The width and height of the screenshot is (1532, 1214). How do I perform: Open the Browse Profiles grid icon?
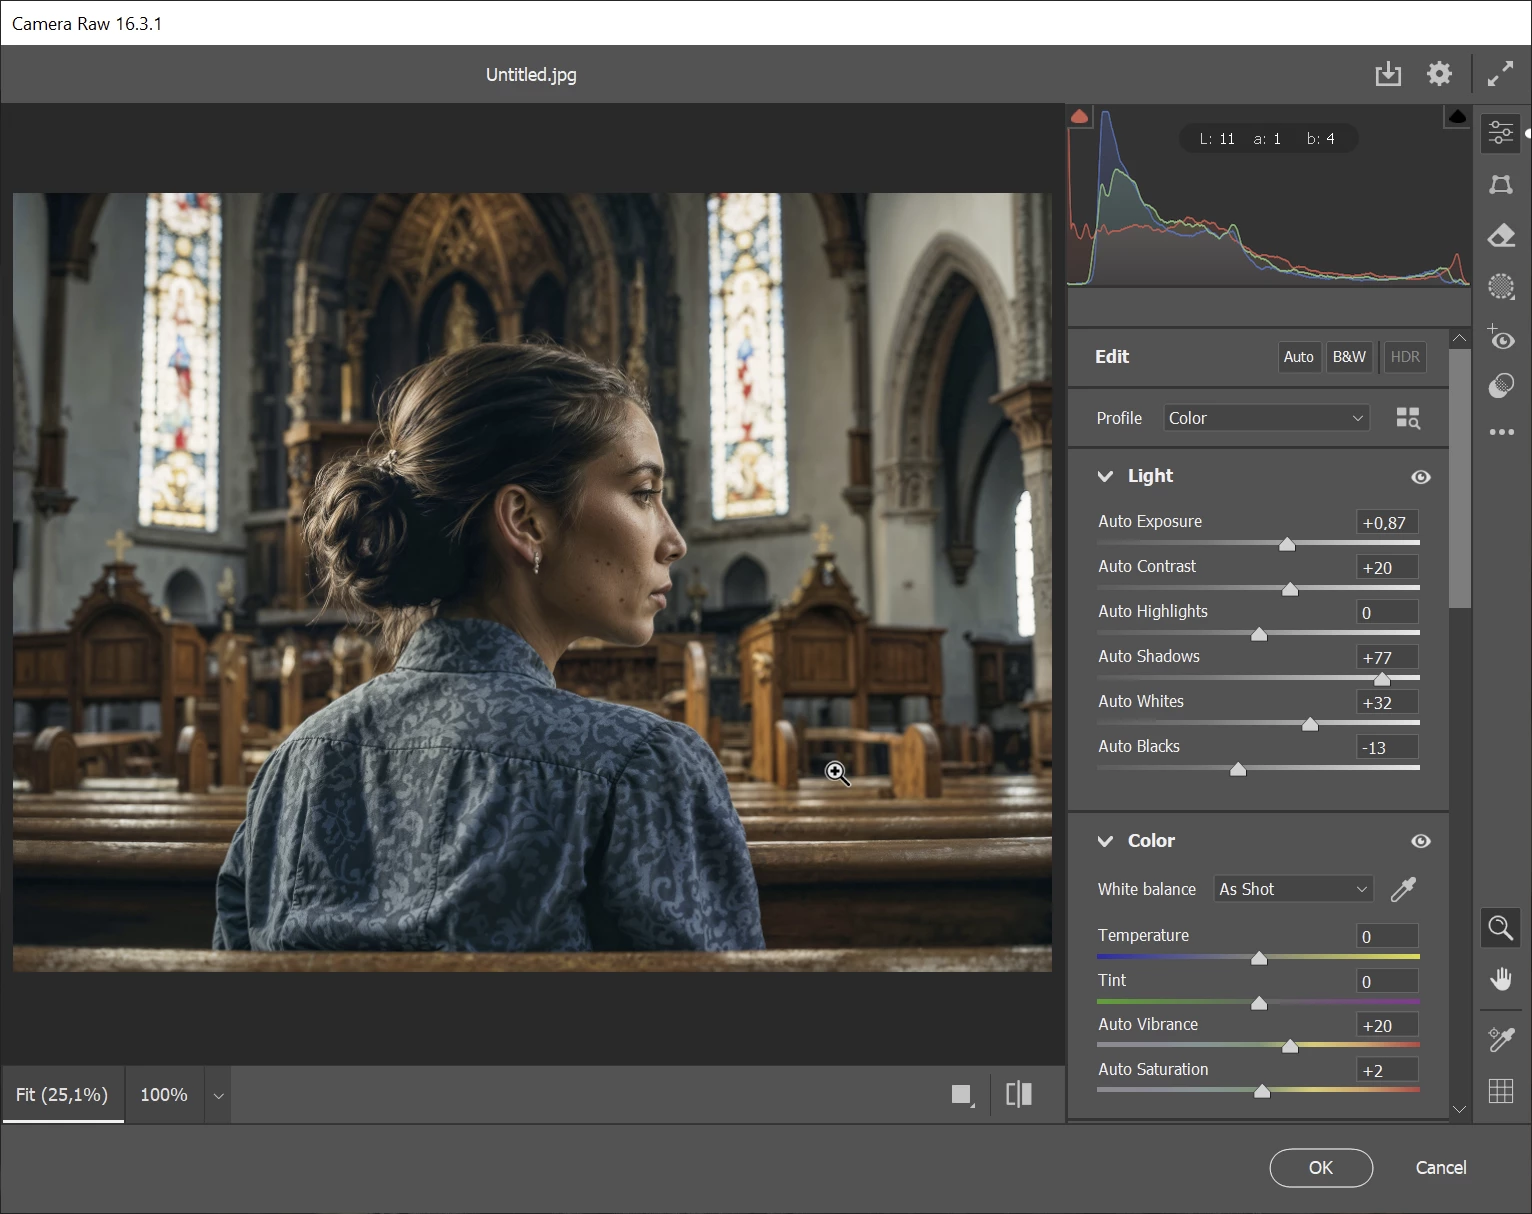tap(1407, 418)
